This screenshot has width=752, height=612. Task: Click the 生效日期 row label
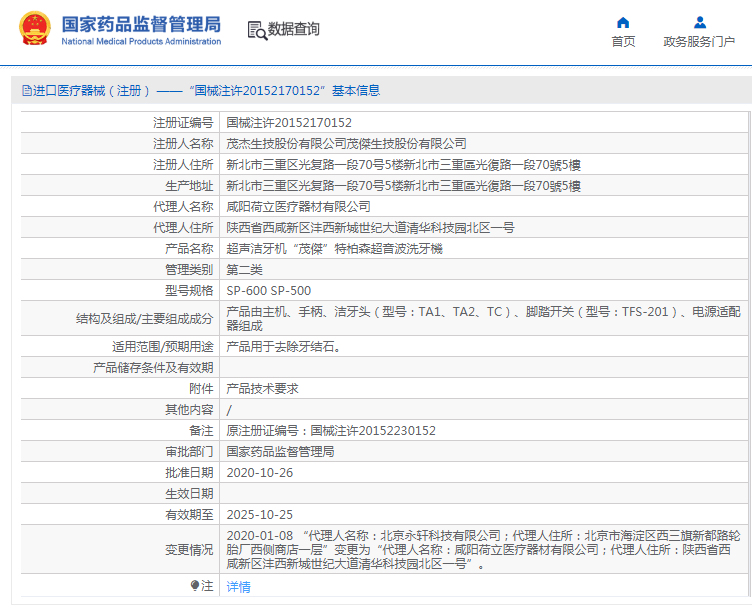coord(189,494)
